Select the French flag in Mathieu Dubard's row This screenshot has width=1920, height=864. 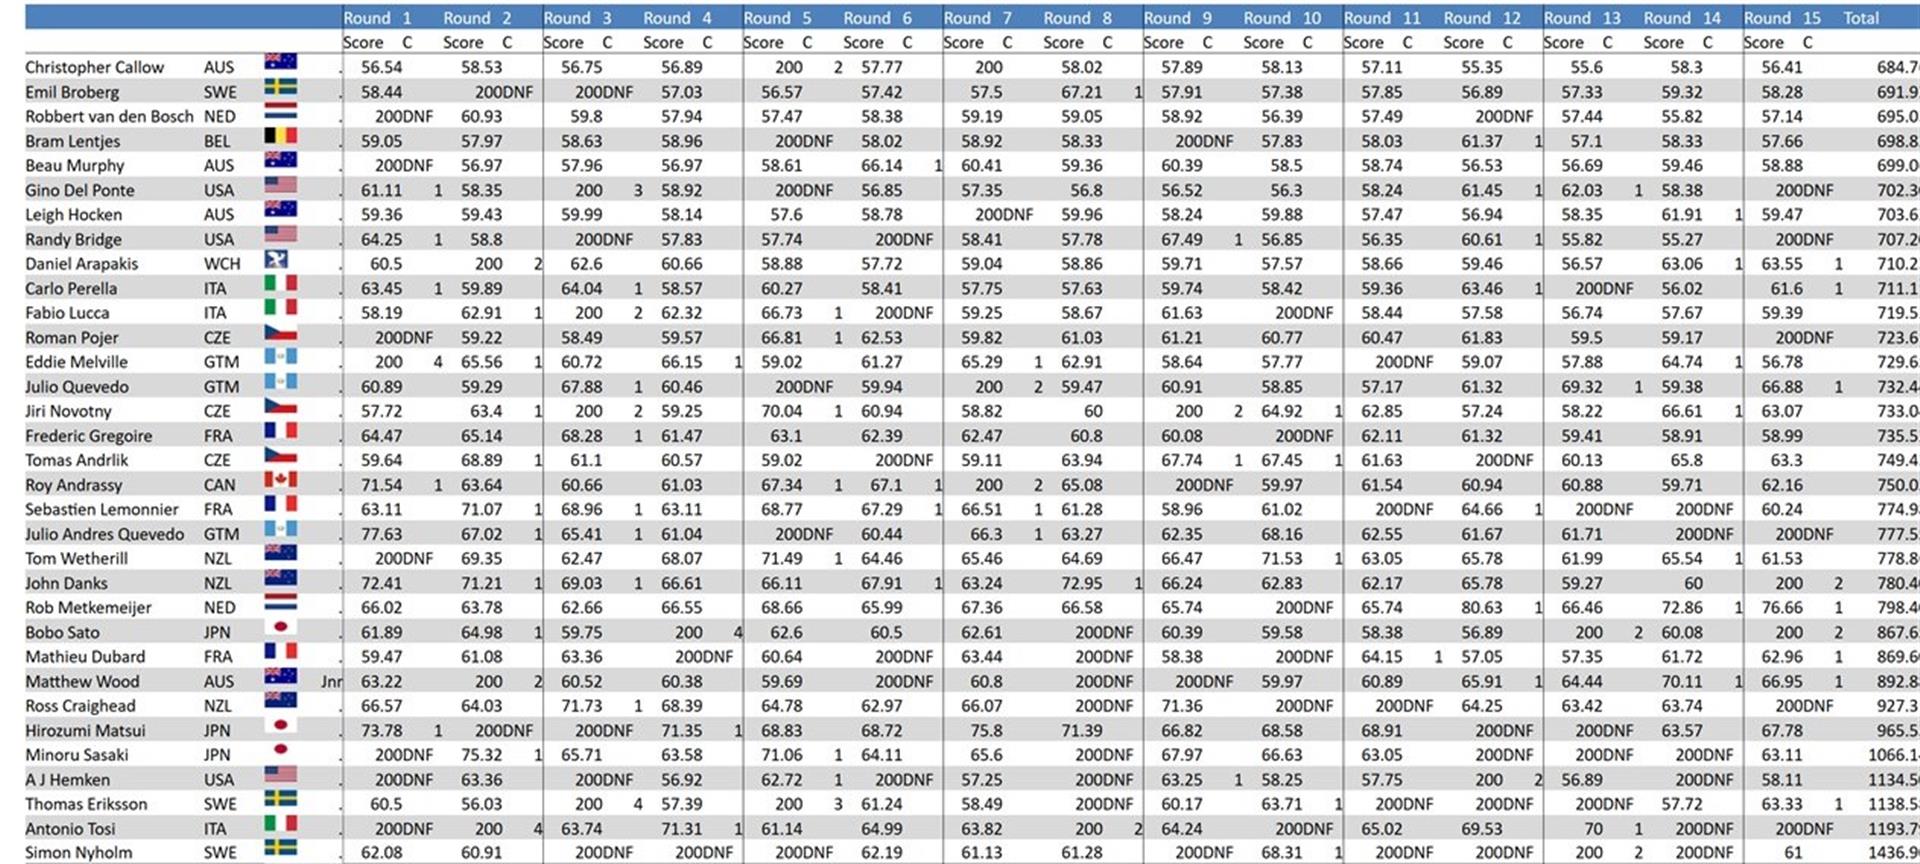280,651
